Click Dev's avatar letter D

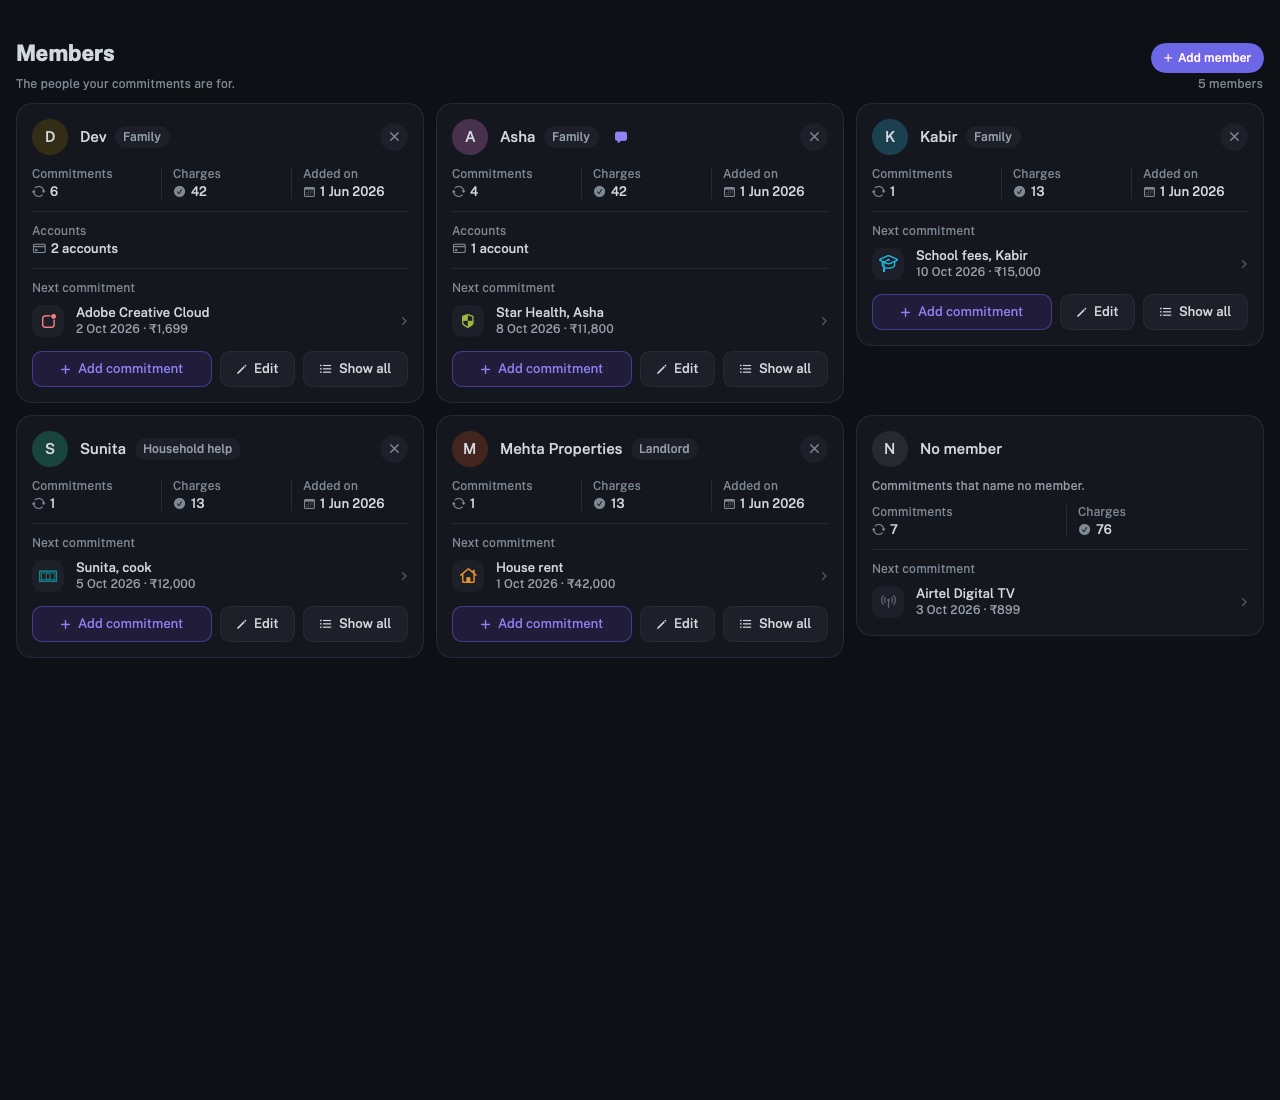pyautogui.click(x=50, y=137)
